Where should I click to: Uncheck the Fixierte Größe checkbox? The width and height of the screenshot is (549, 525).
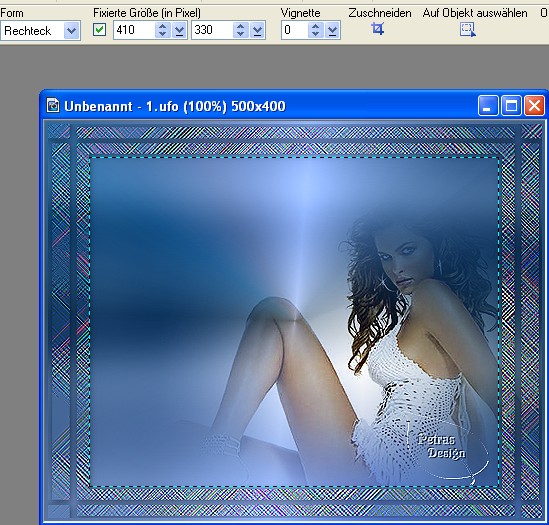[99, 29]
